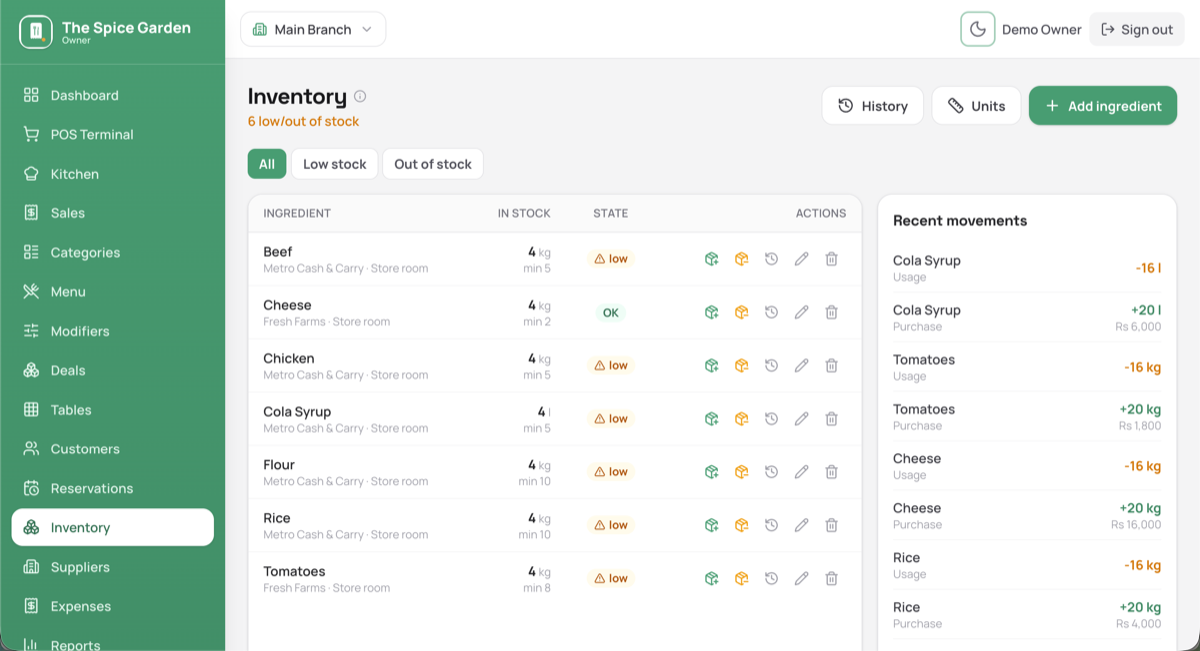Remove stock from Beef
This screenshot has height=651, width=1200.
pyautogui.click(x=741, y=259)
